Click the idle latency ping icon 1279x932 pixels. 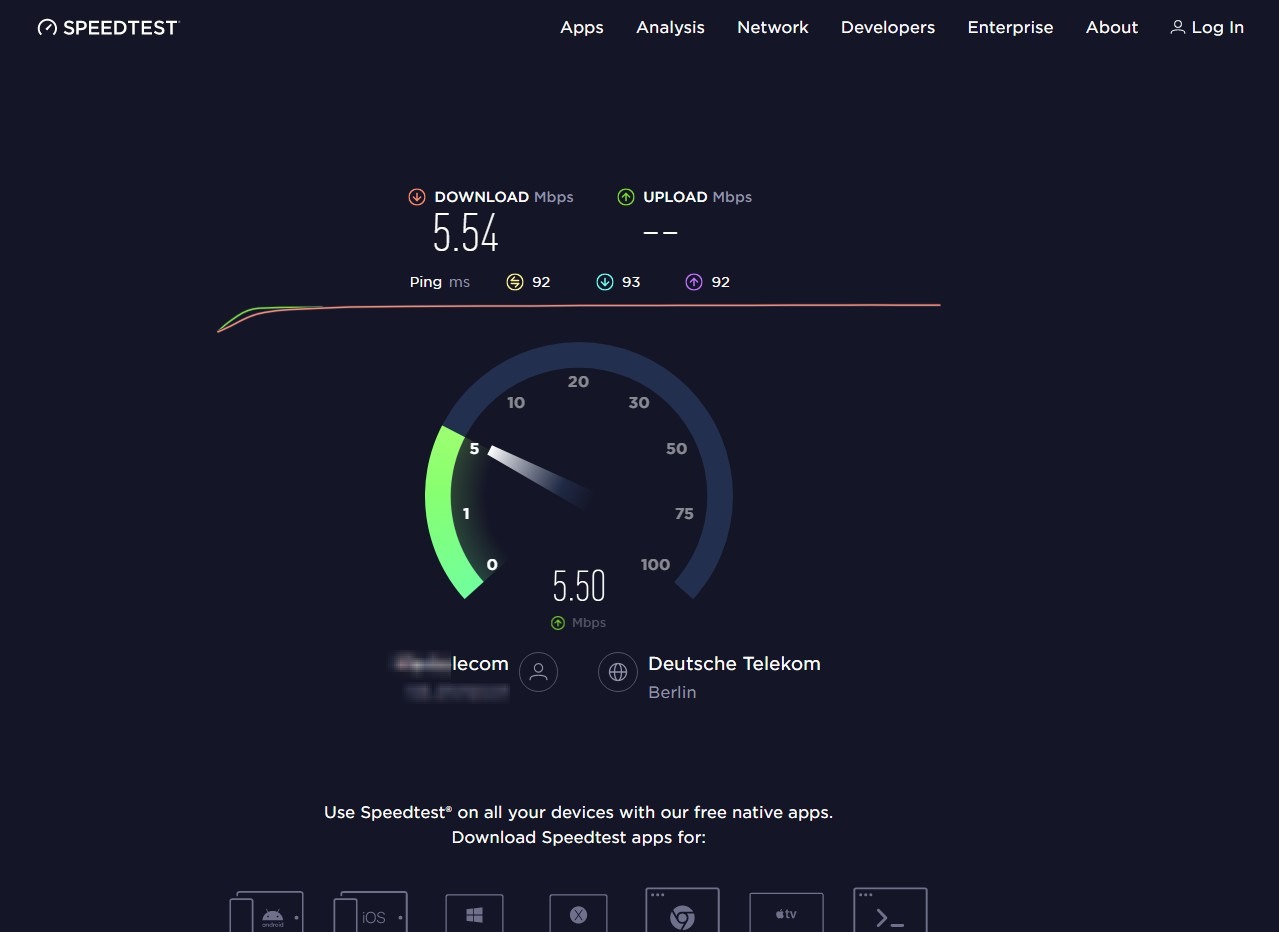point(515,282)
